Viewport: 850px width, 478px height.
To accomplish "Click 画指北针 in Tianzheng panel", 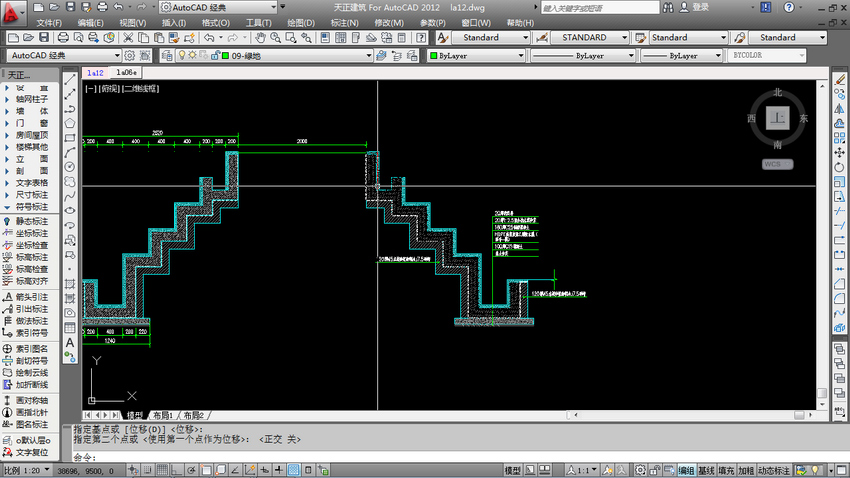I will (27, 412).
